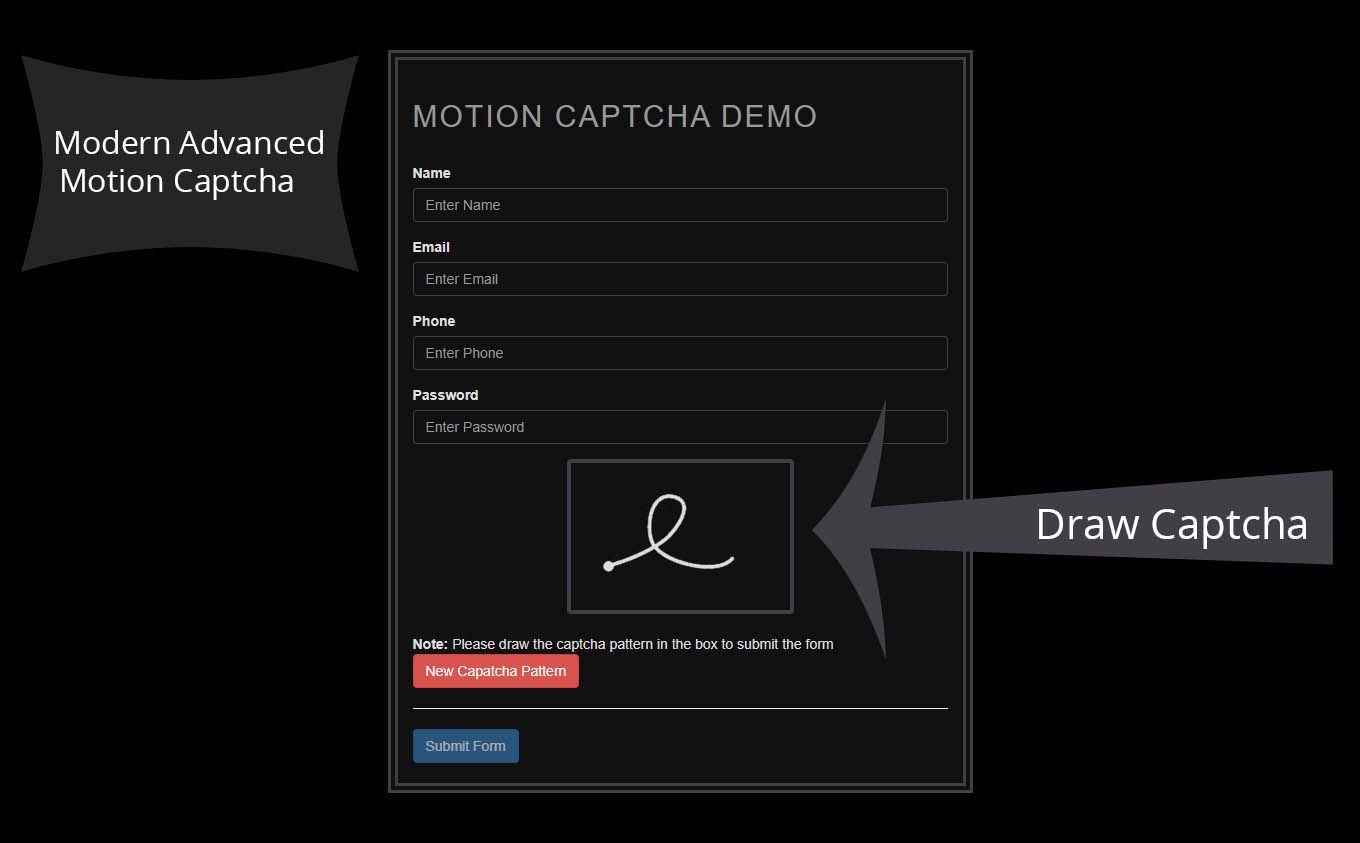
Task: Click the Note instruction text below captcha
Action: (622, 644)
